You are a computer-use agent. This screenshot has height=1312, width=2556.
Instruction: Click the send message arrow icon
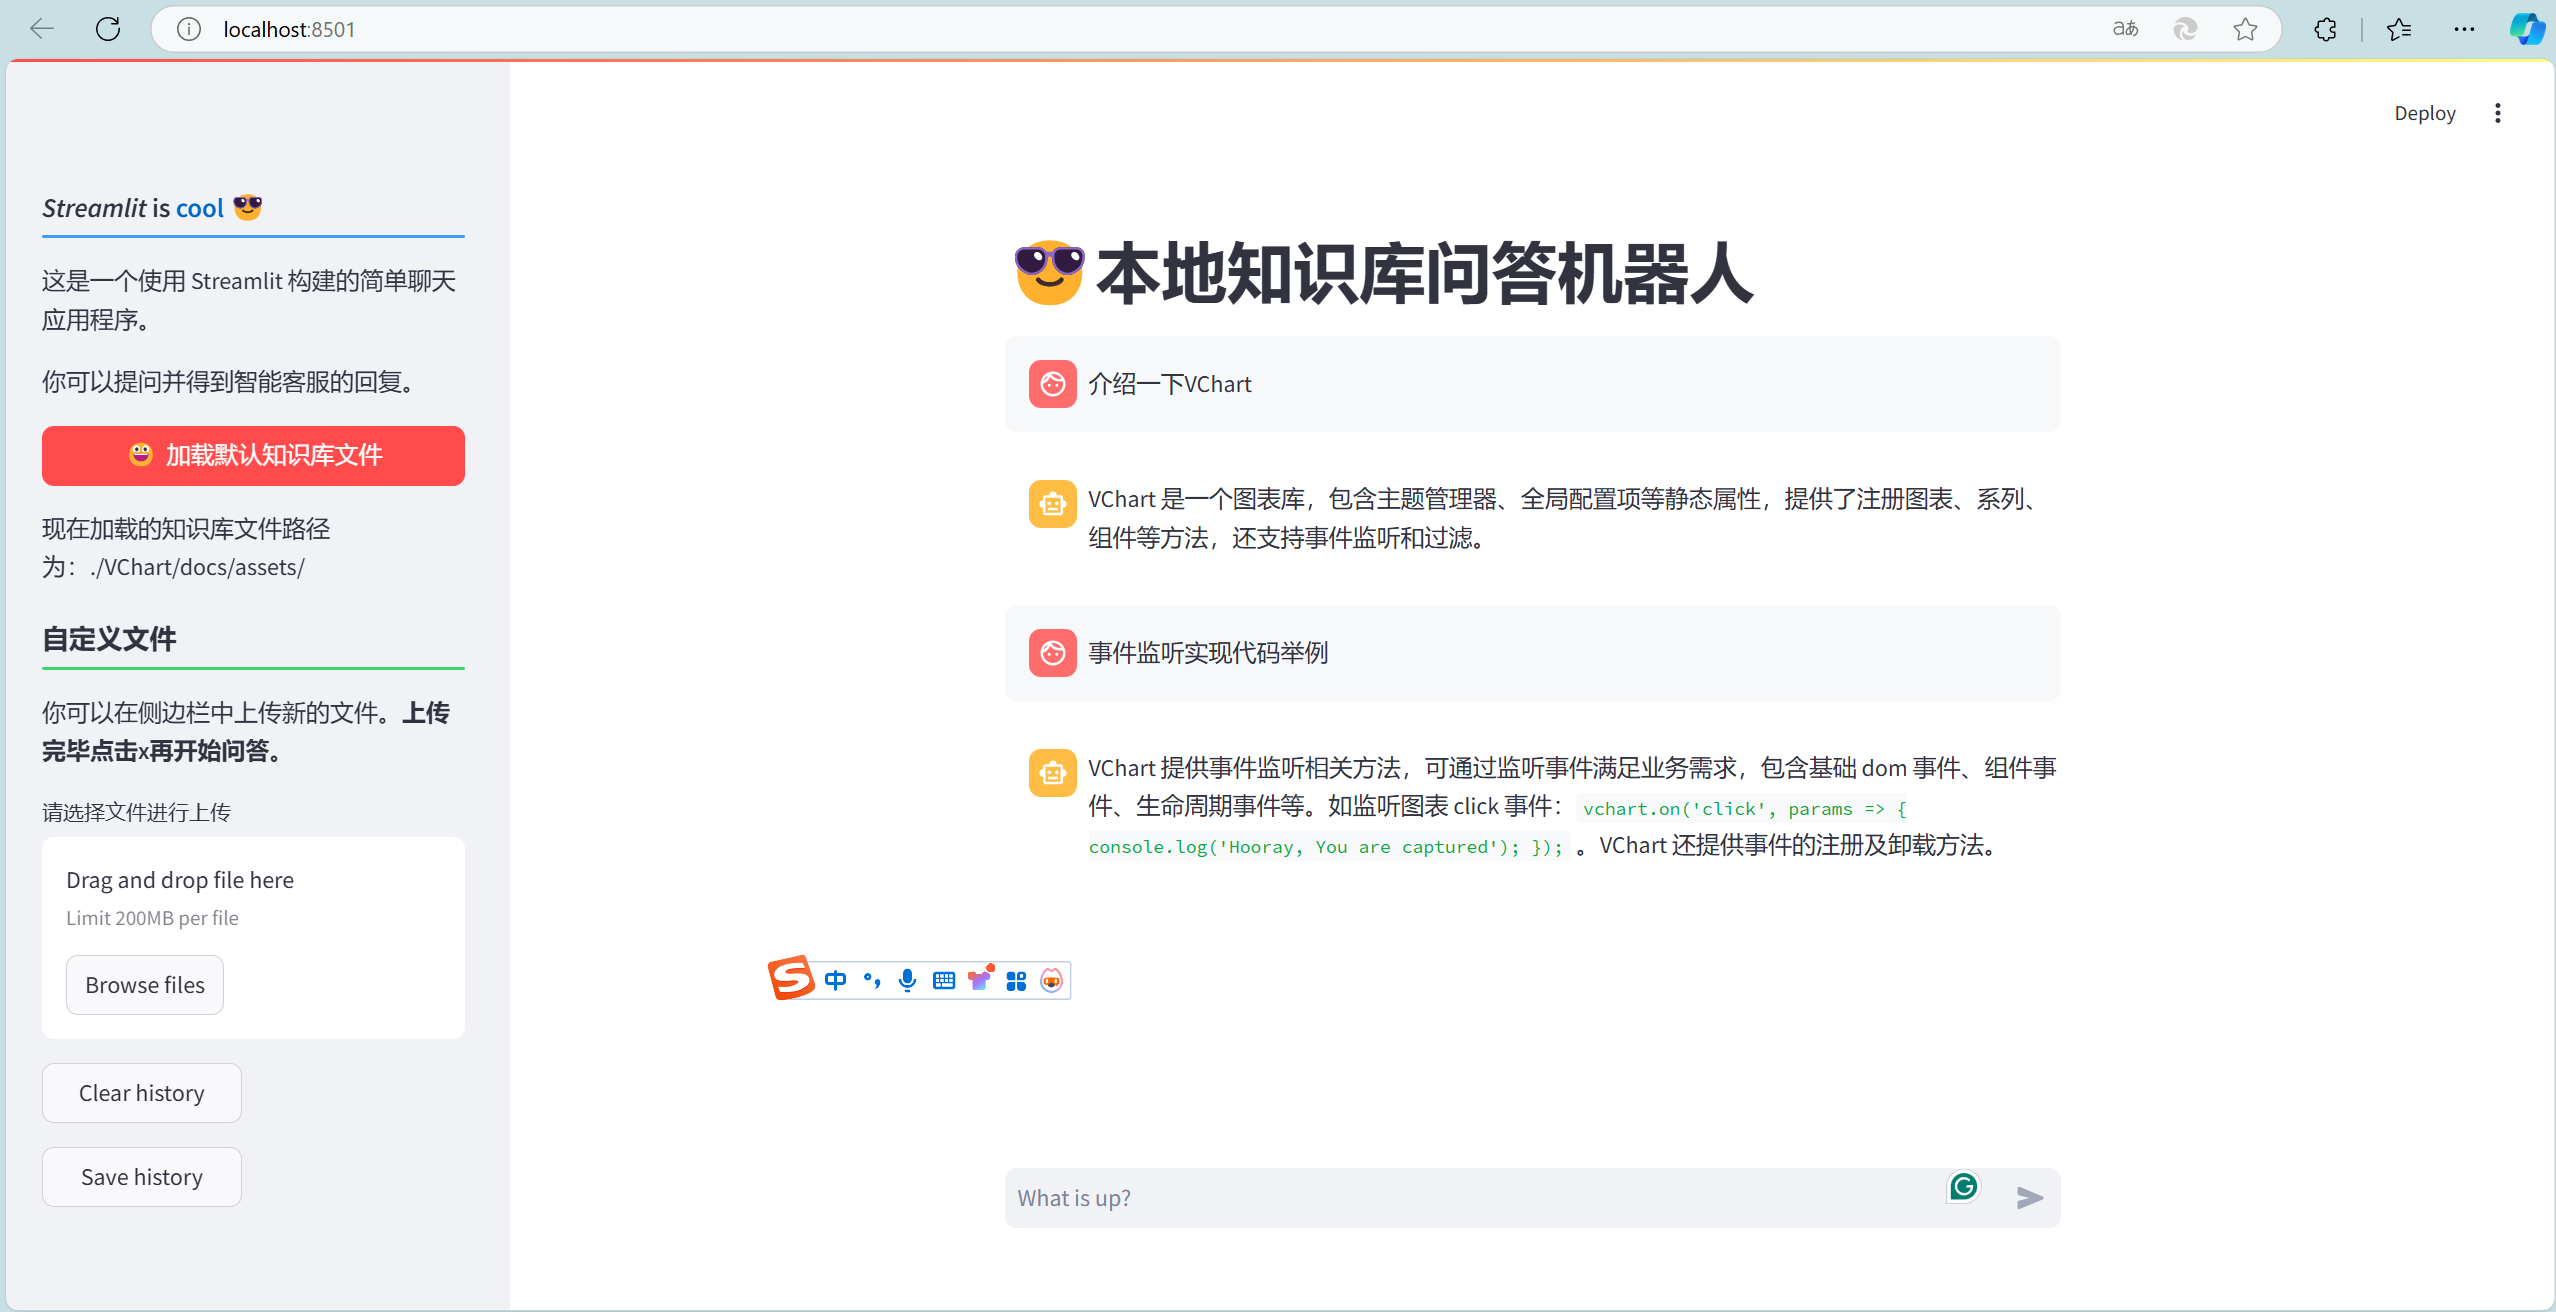point(2029,1197)
